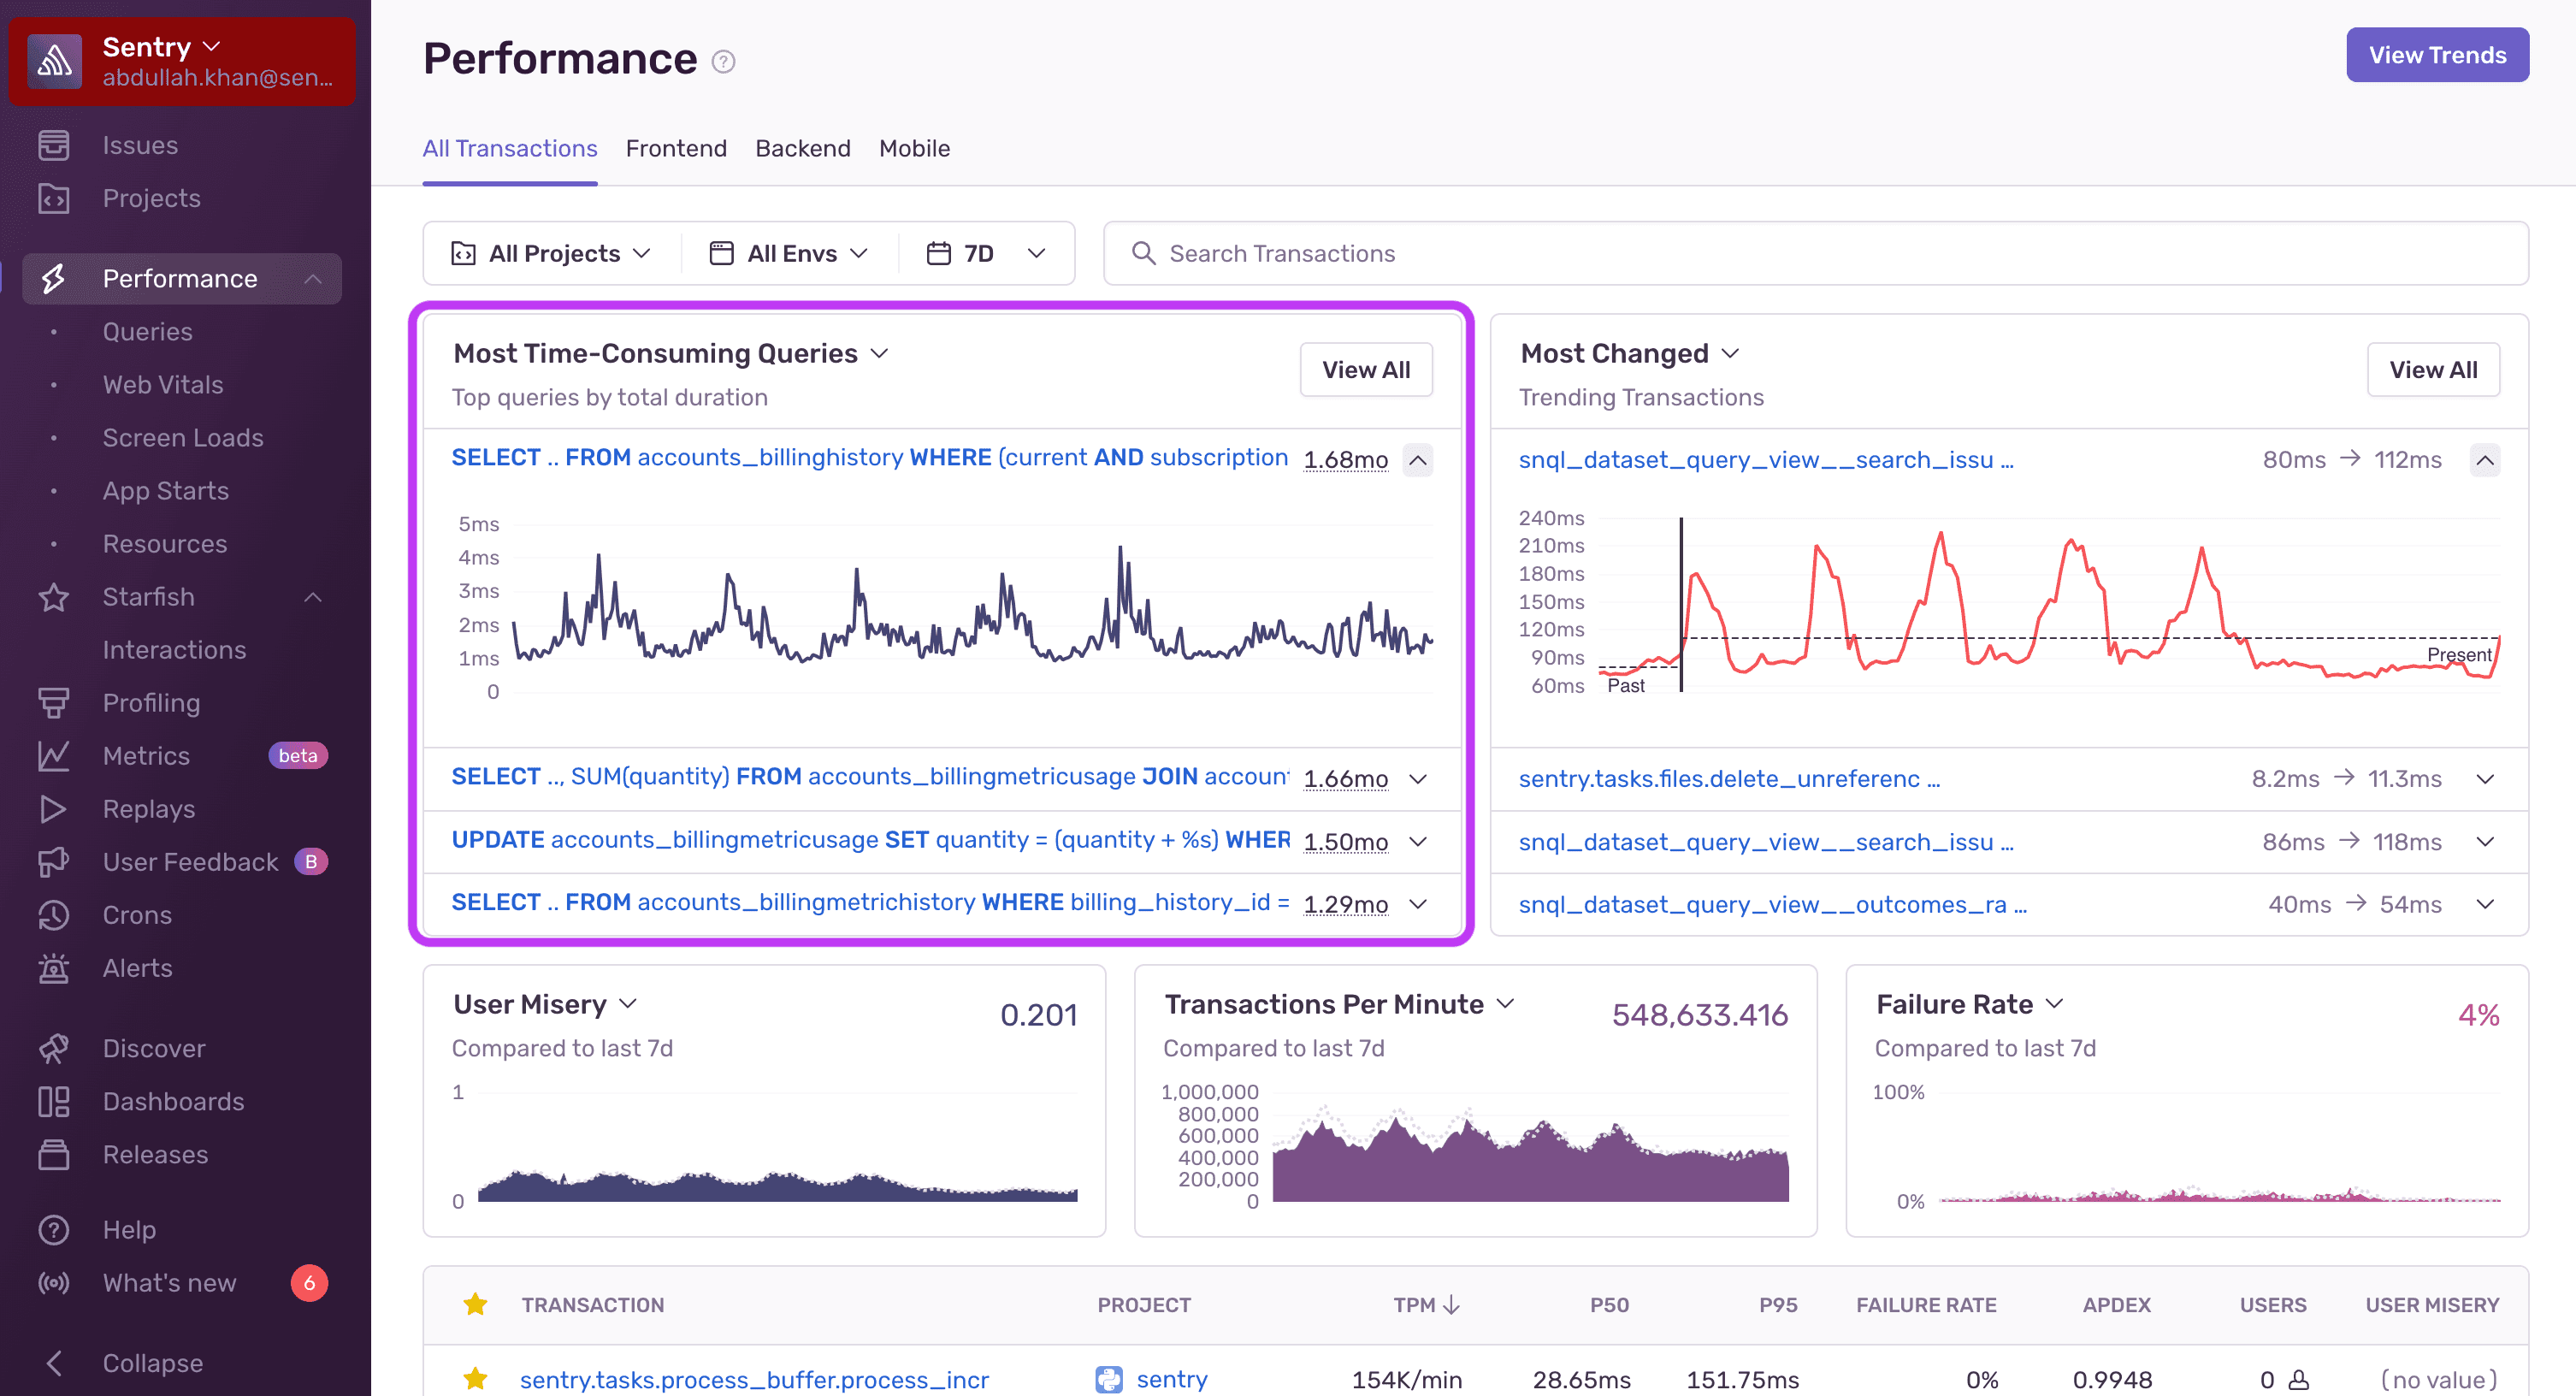
Task: Open the Issues panel from the sidebar
Action: coord(55,144)
